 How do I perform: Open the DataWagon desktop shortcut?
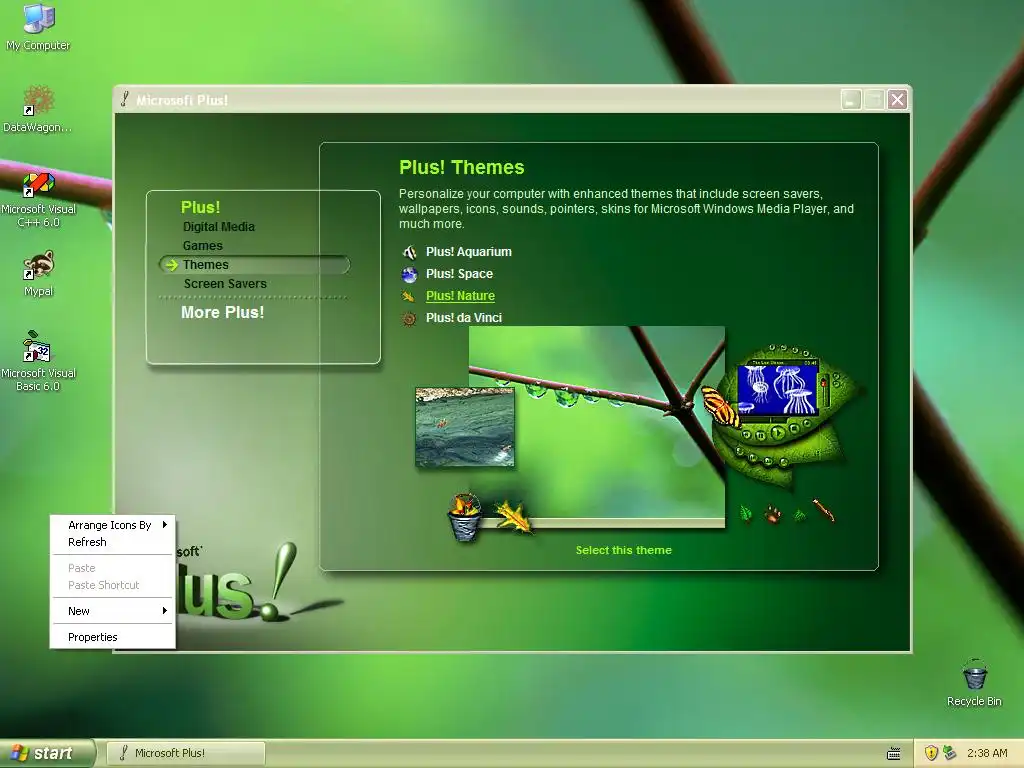pyautogui.click(x=38, y=108)
